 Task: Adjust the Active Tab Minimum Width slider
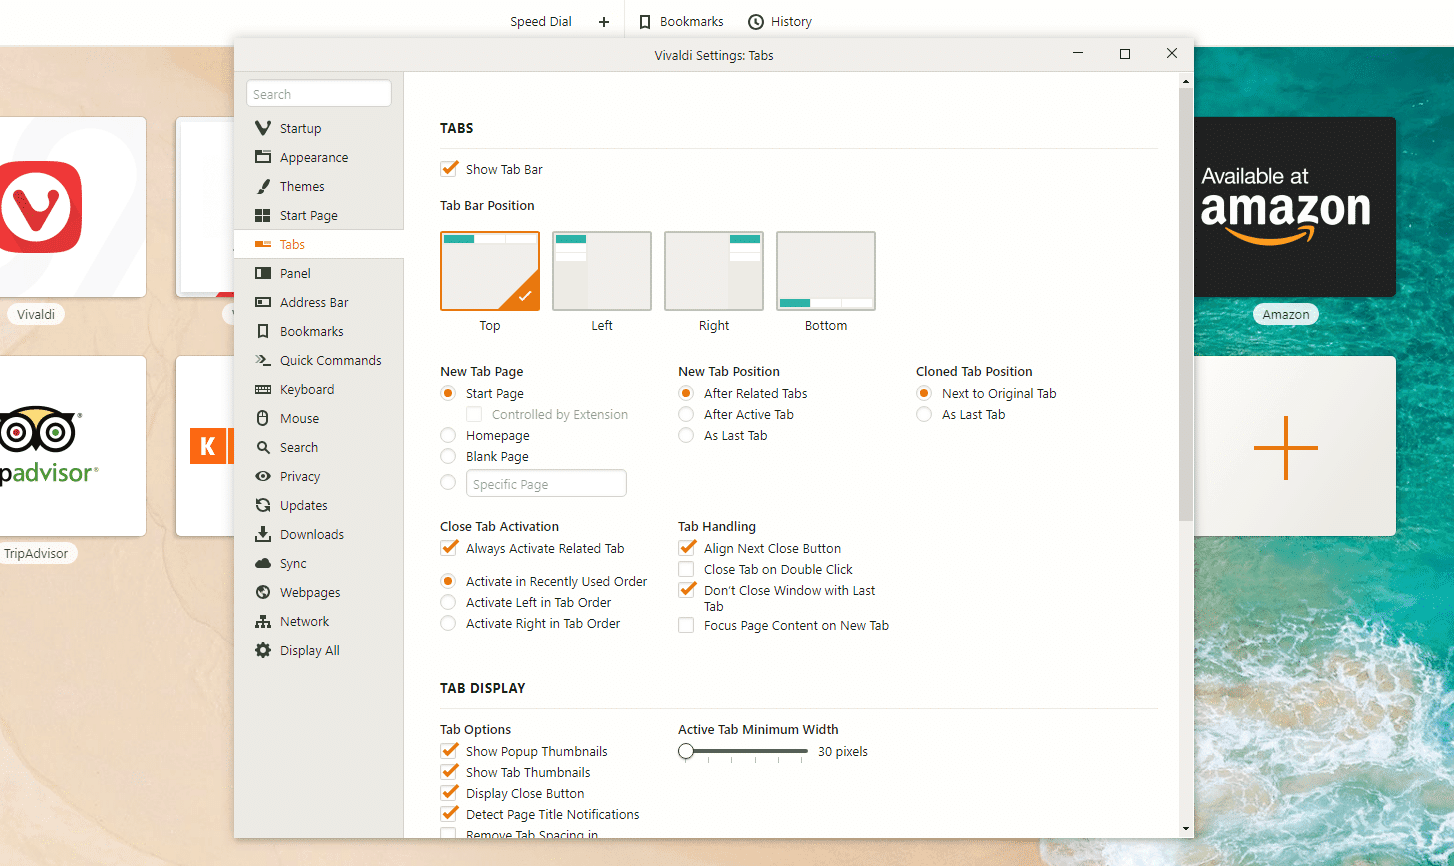tap(686, 751)
